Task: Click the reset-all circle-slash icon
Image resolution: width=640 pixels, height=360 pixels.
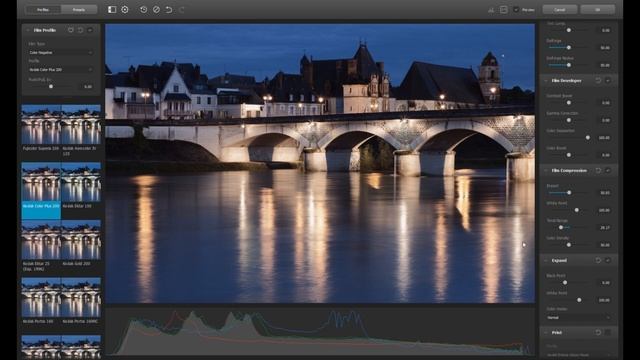Action: pos(156,9)
